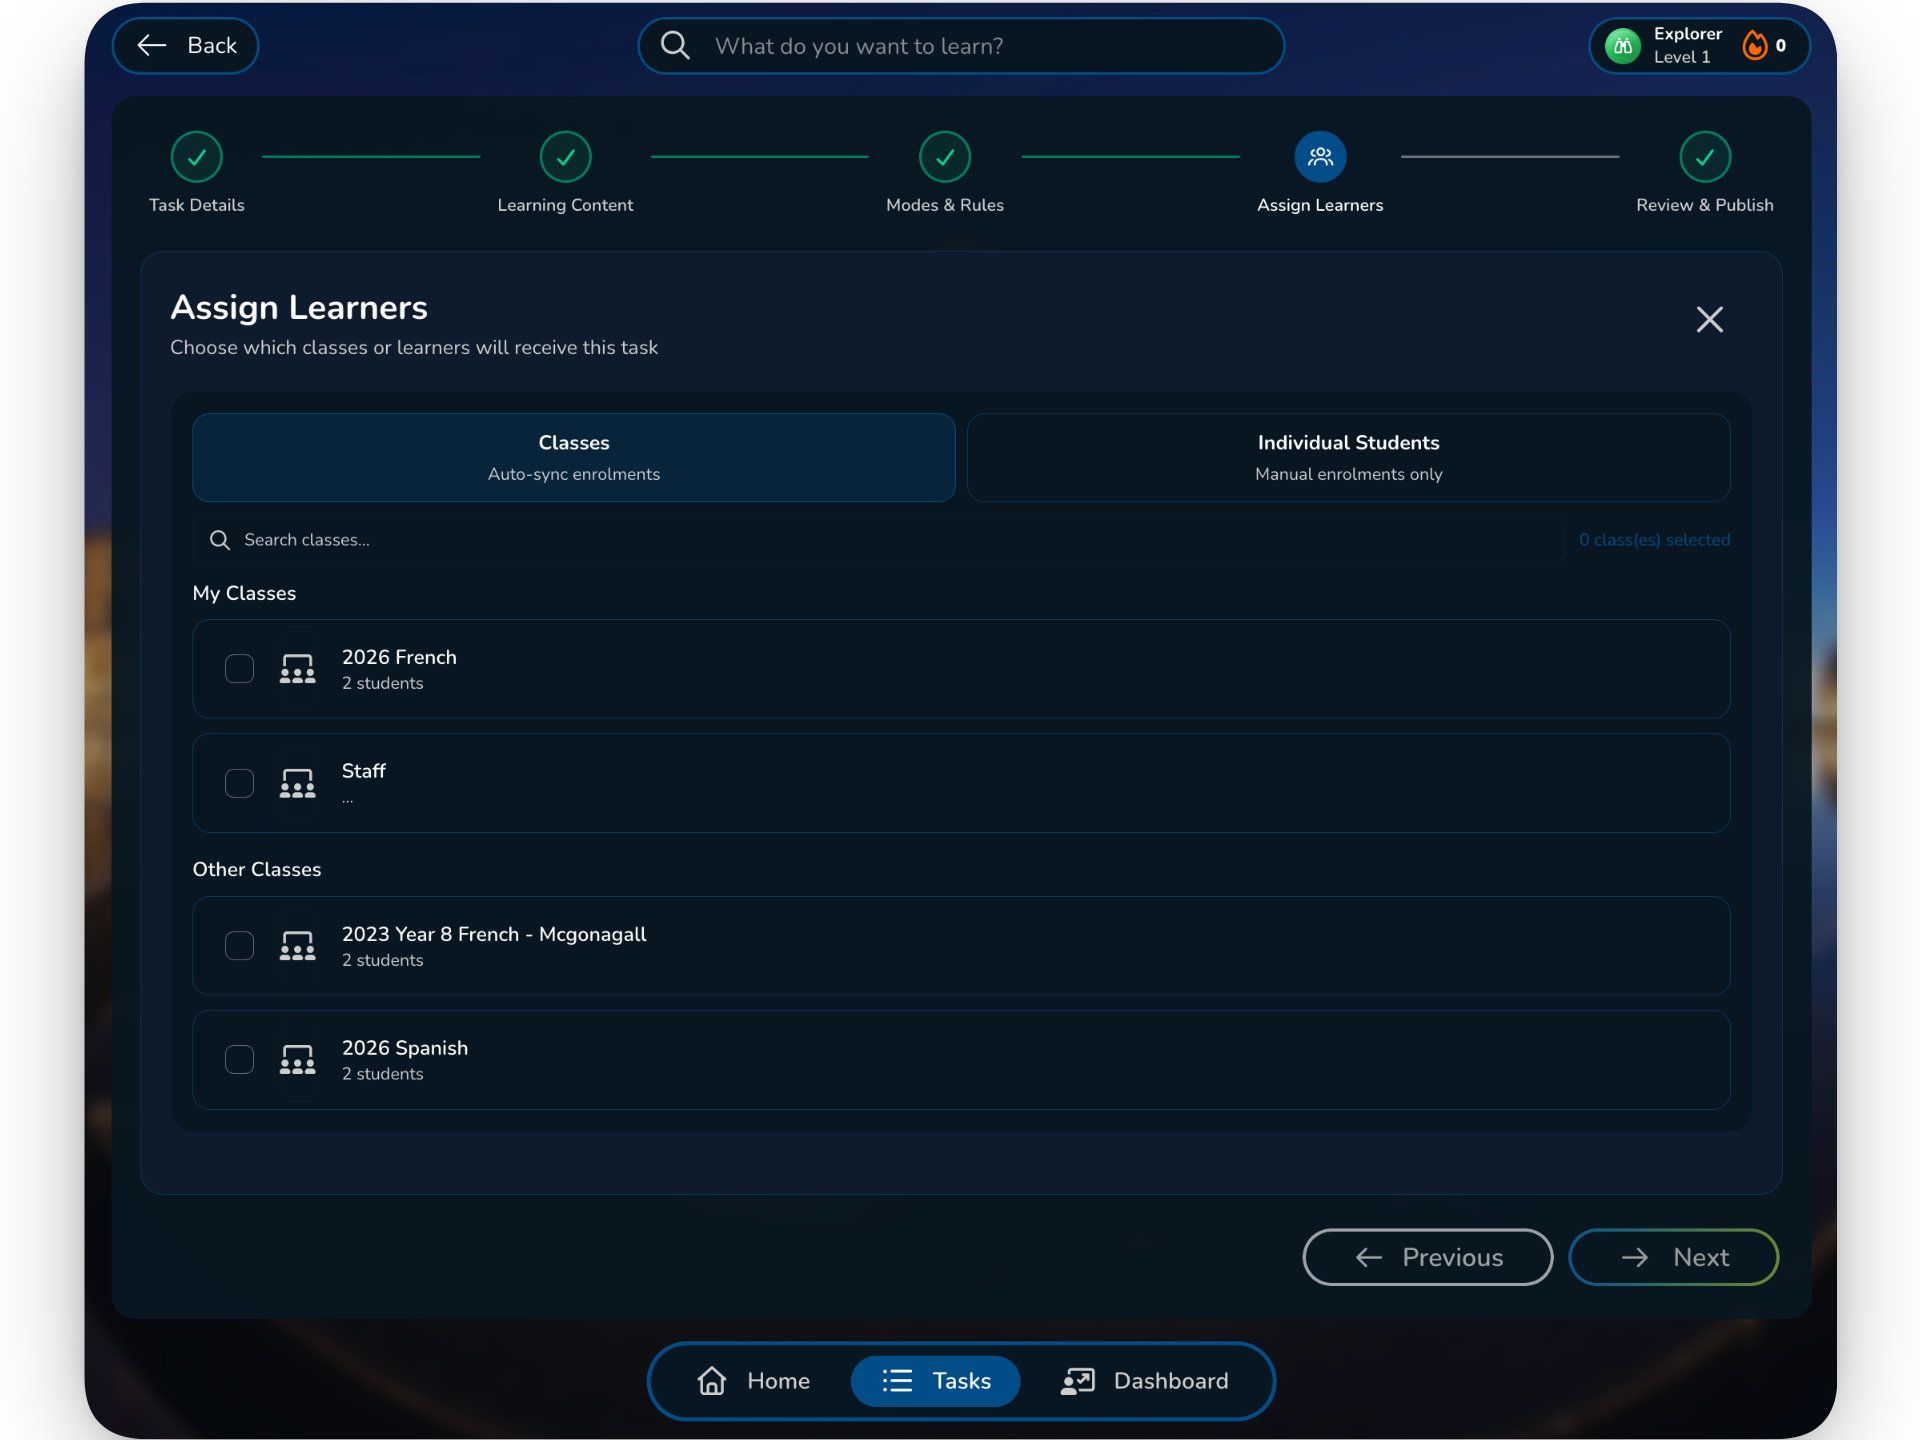Click the class group icon beside Staff
Screen dimensions: 1920x1440
[298, 783]
